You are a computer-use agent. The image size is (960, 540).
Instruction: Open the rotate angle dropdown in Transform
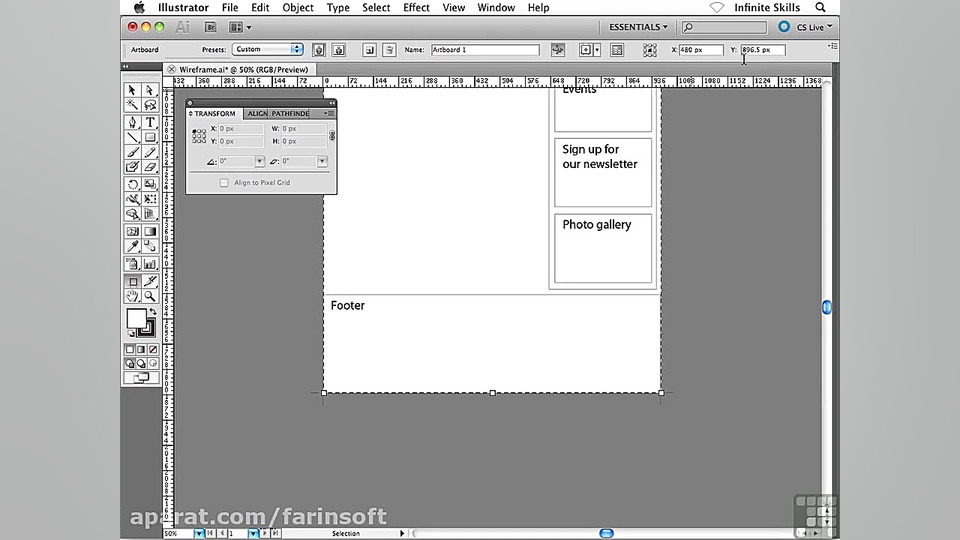click(x=260, y=162)
